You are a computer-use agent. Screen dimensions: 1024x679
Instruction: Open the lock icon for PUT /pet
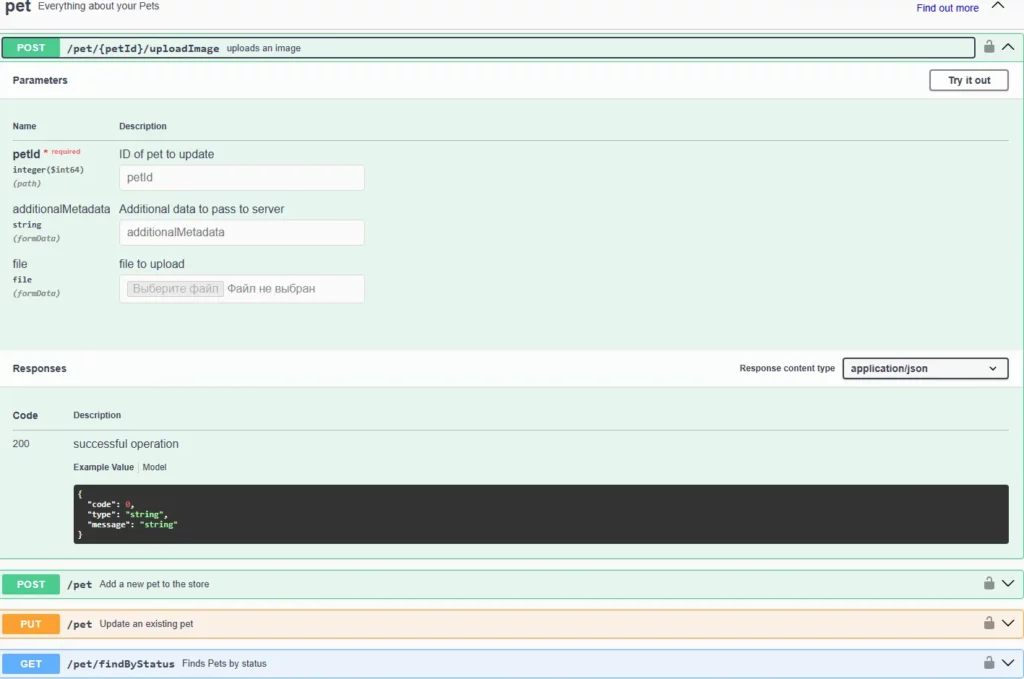click(988, 623)
